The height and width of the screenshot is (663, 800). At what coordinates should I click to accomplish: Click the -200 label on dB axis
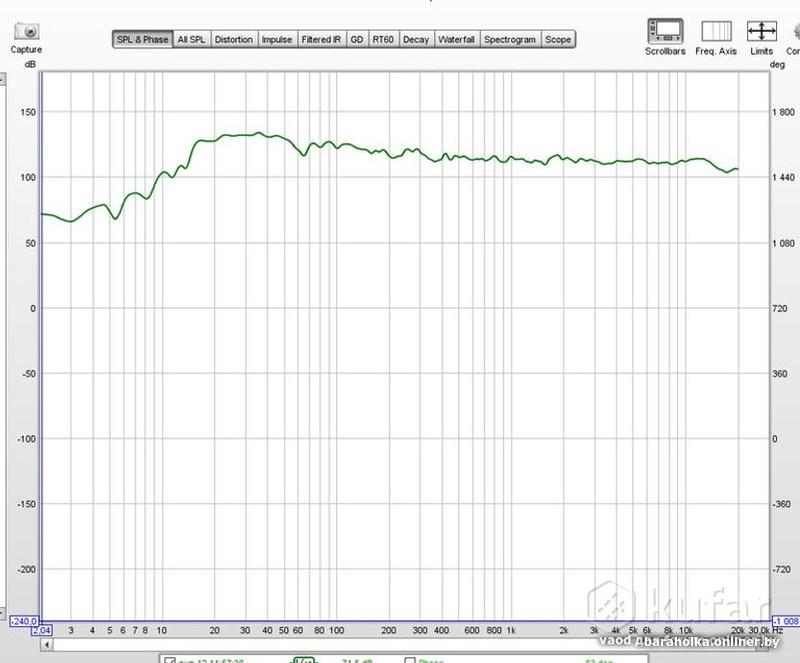(x=27, y=569)
